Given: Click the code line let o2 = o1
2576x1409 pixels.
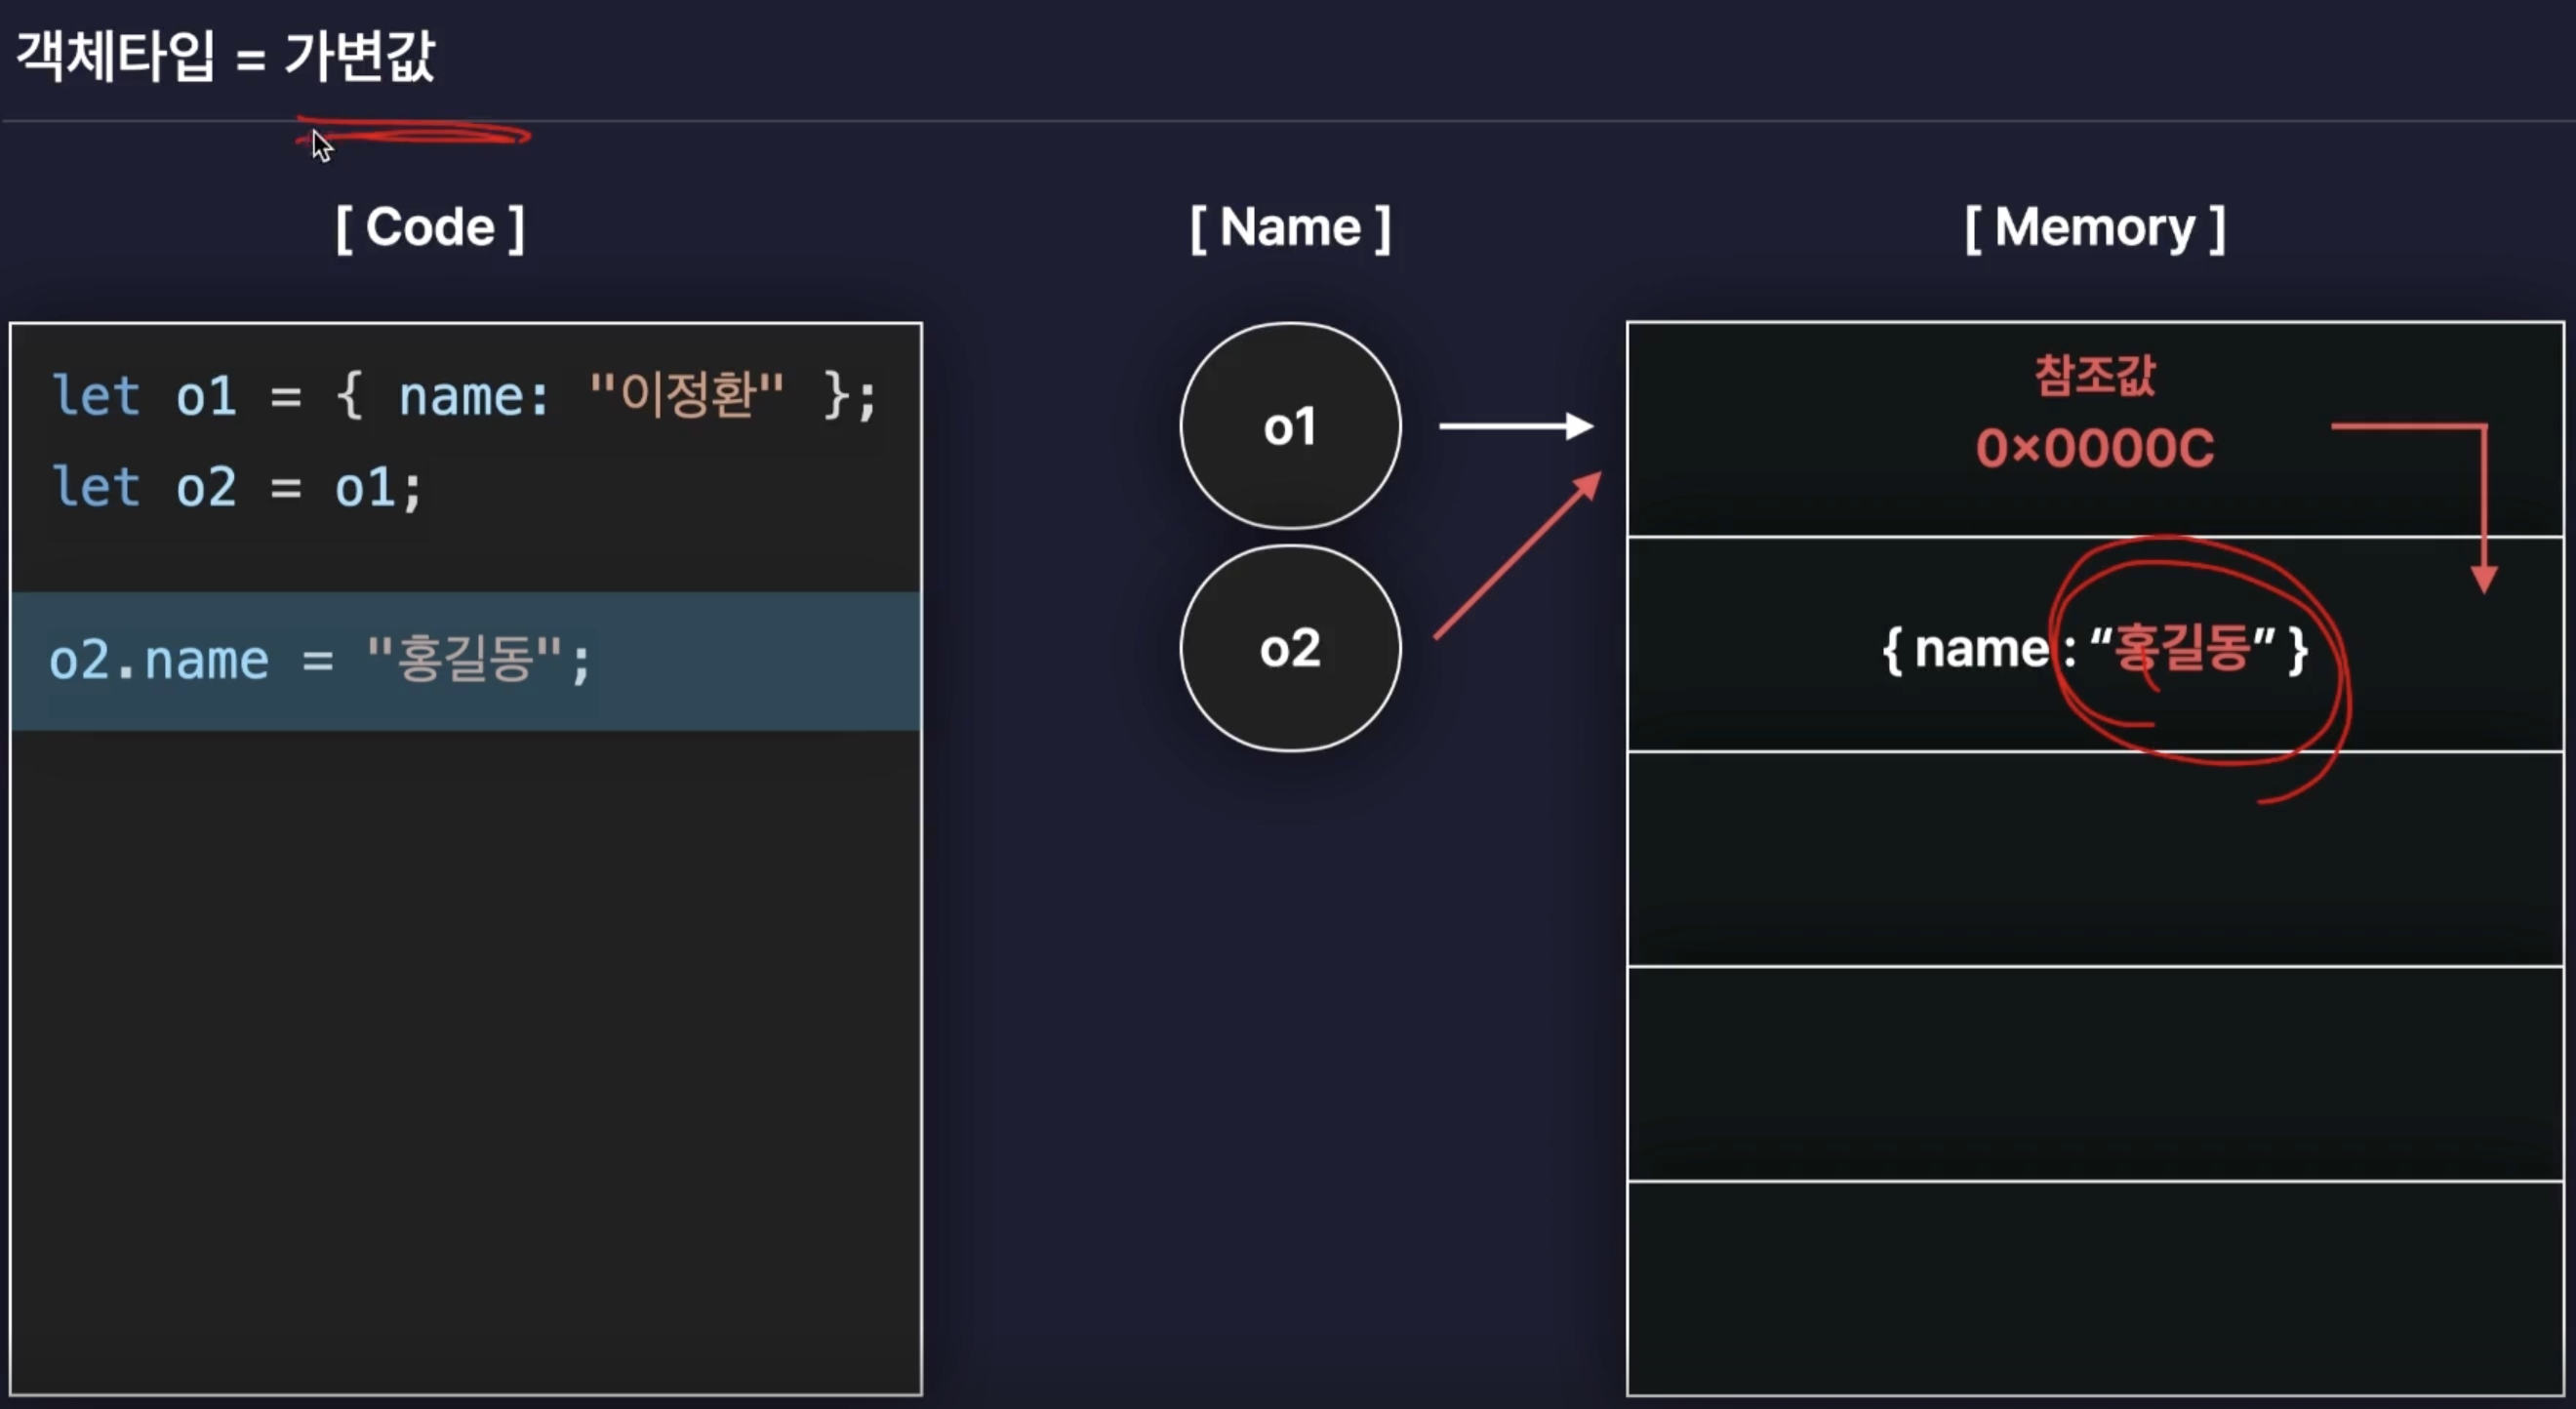Looking at the screenshot, I should point(237,488).
